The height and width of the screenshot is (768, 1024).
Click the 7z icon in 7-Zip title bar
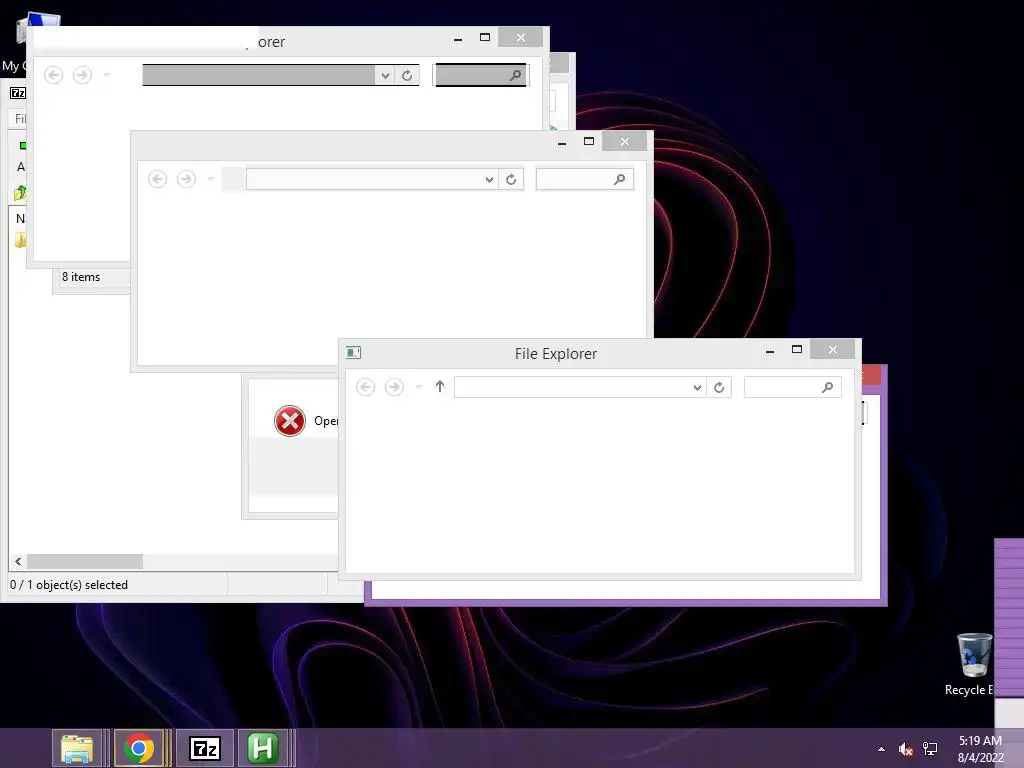[18, 93]
